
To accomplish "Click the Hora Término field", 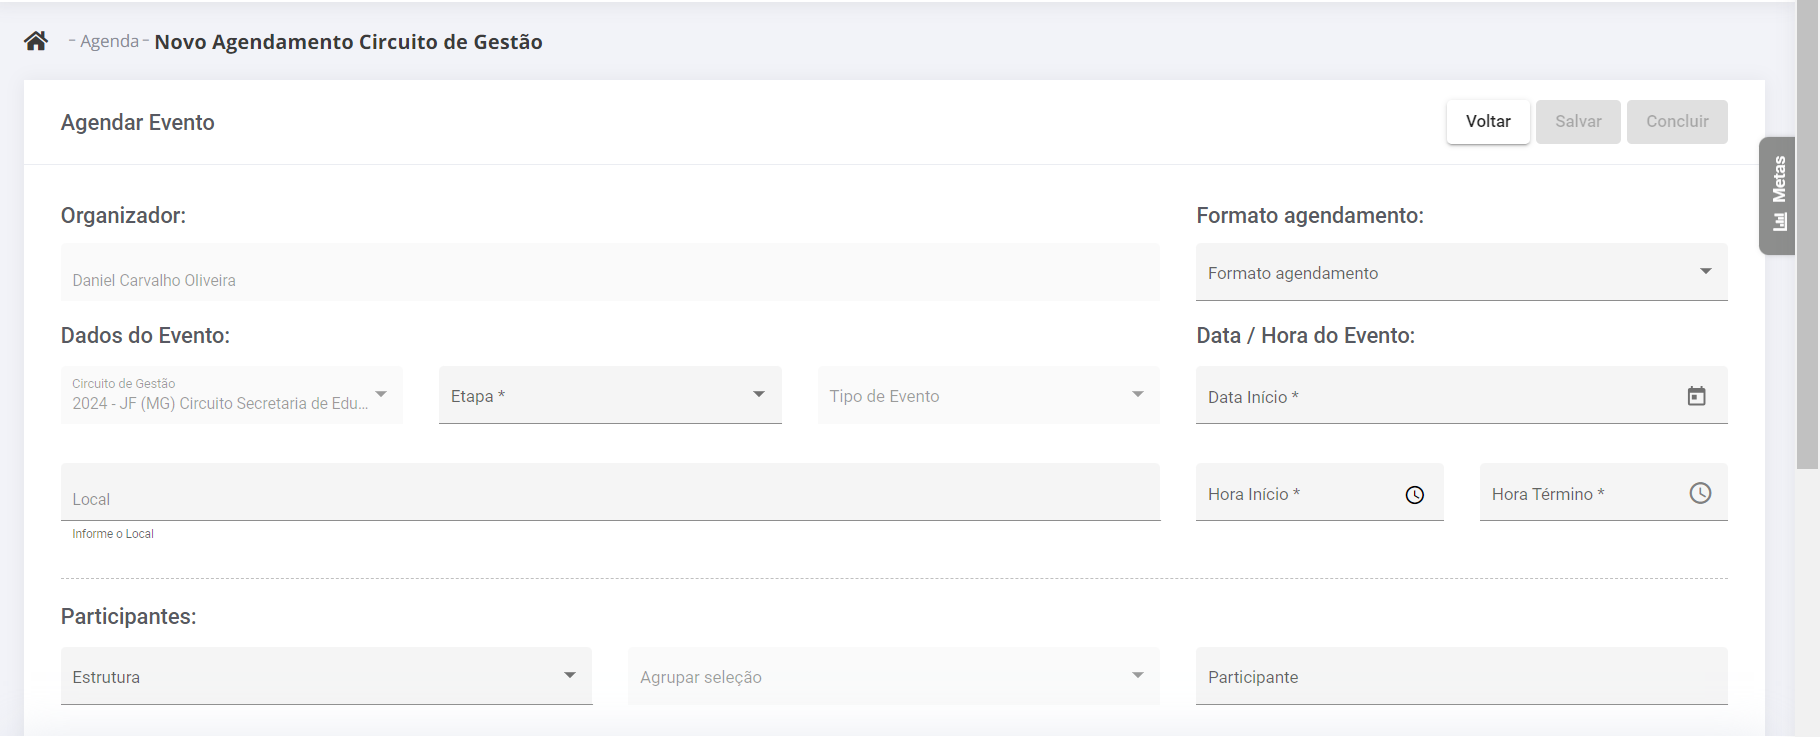I will 1603,492.
